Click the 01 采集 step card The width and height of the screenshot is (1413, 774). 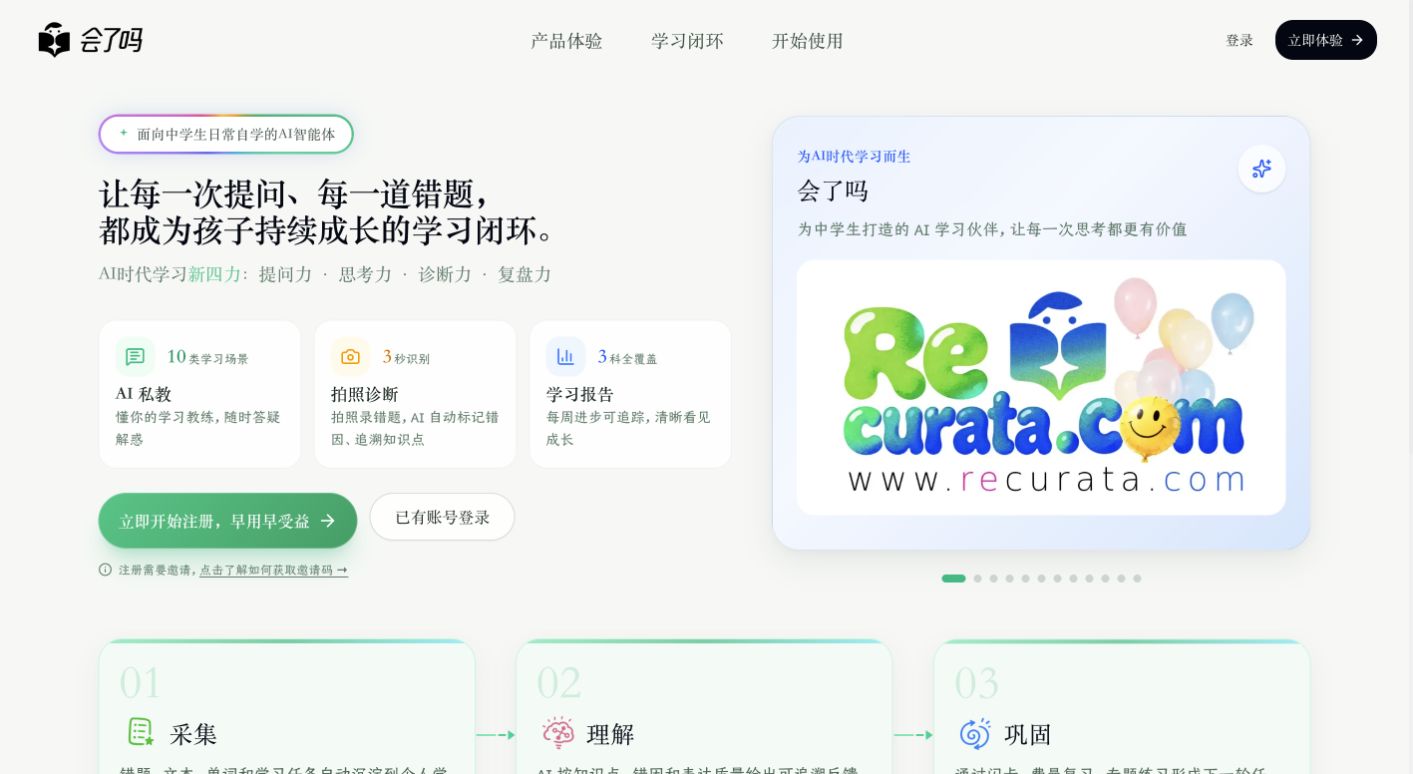point(287,707)
